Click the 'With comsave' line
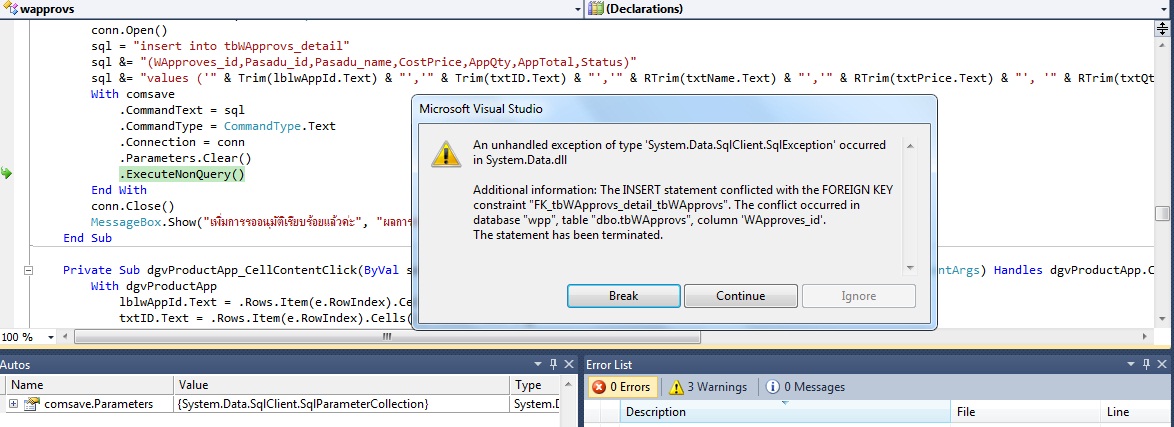Viewport: 1174px width, 427px height. pyautogui.click(x=133, y=94)
